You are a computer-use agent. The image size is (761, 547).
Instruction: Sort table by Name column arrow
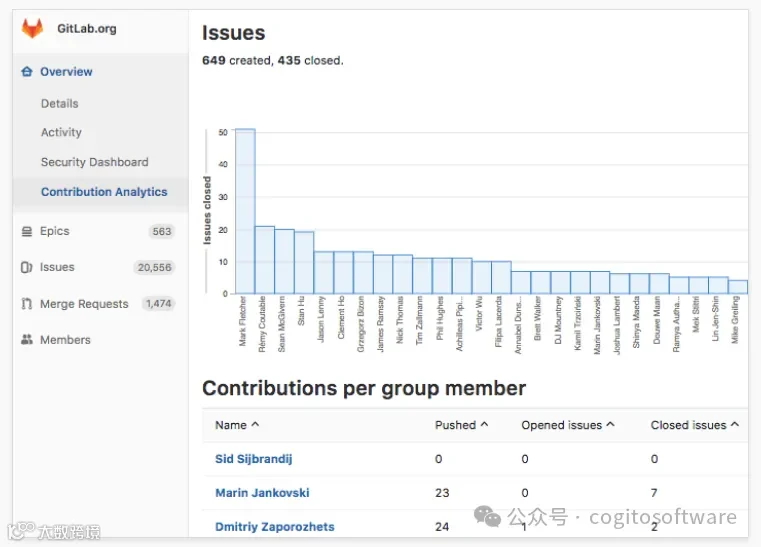(255, 425)
